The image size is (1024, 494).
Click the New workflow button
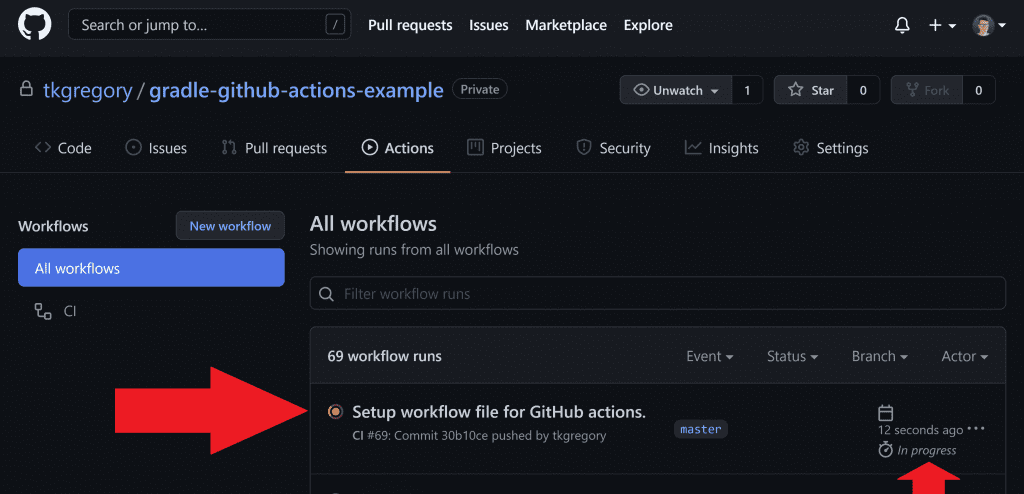[230, 226]
